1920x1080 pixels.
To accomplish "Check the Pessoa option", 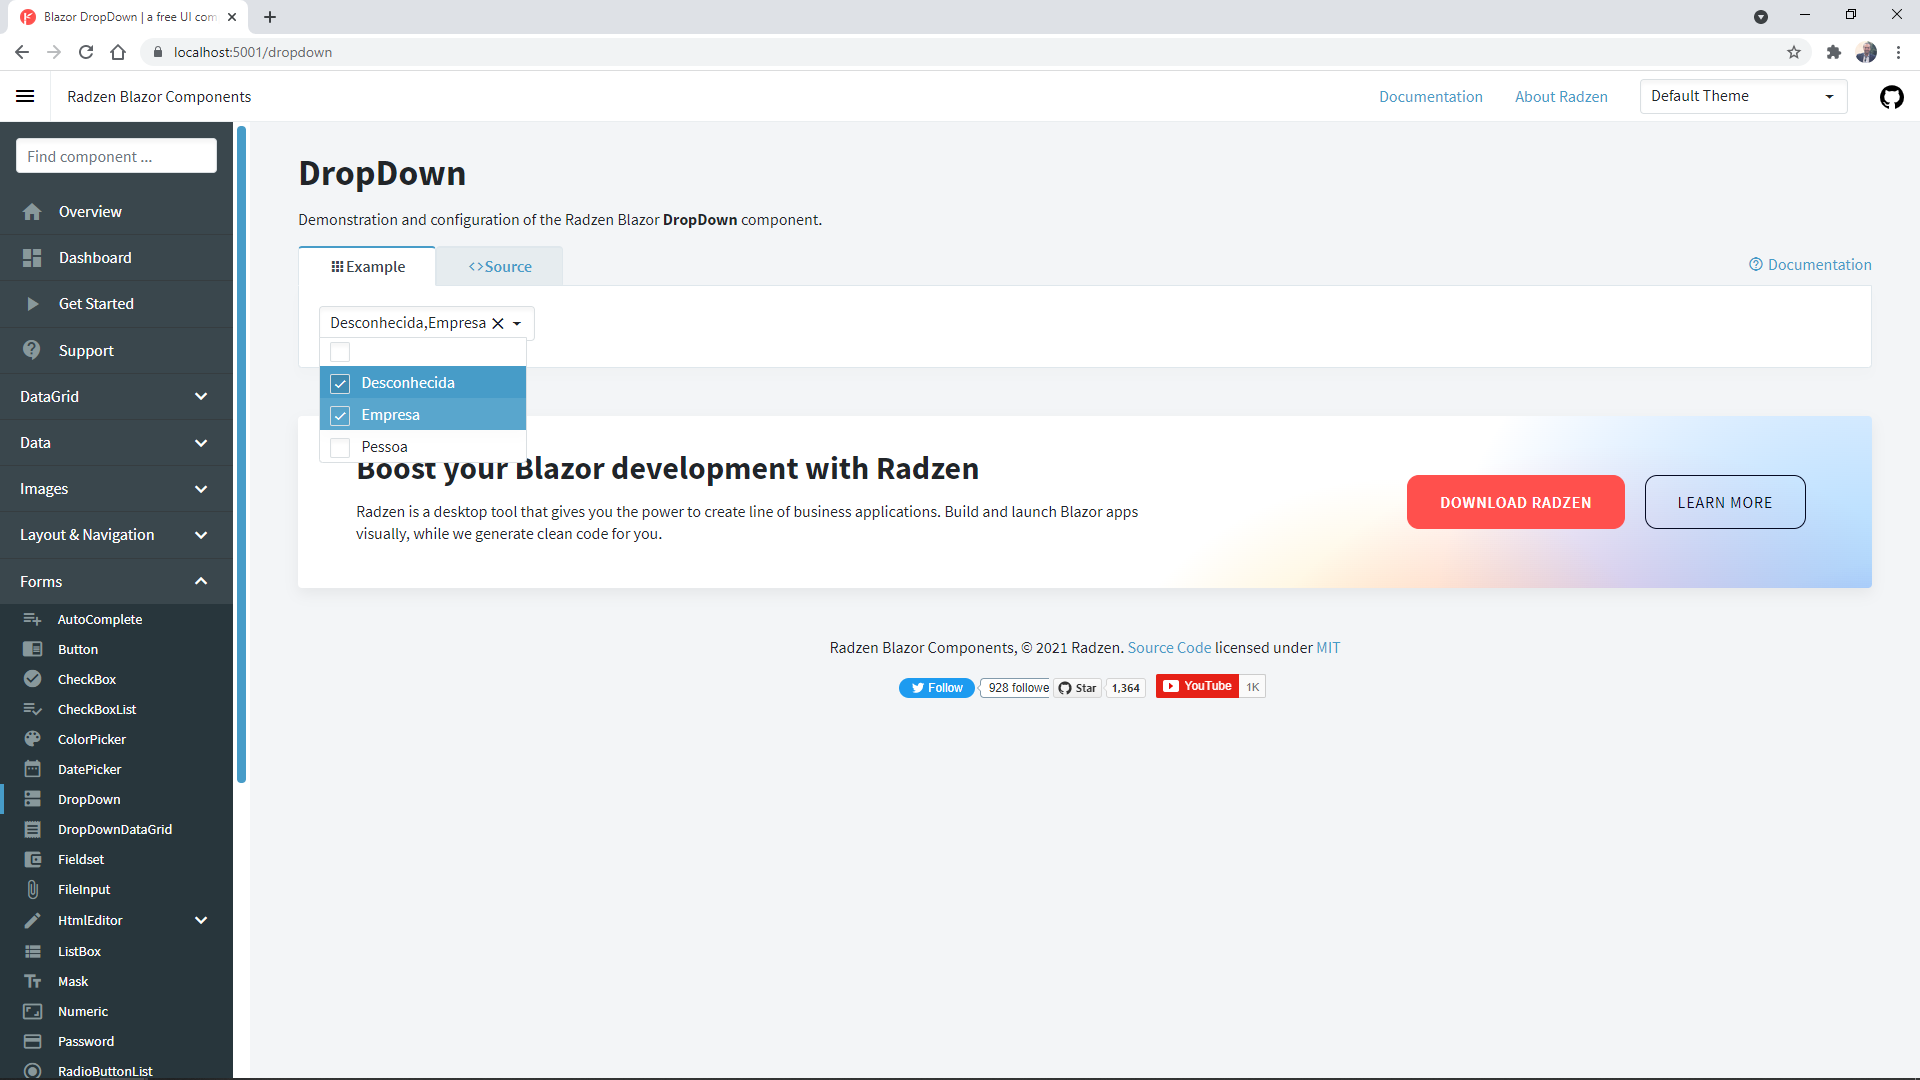I will pos(340,447).
